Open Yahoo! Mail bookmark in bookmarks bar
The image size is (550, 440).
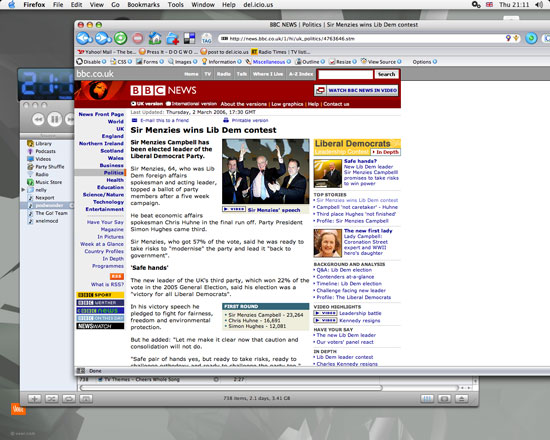tap(106, 52)
